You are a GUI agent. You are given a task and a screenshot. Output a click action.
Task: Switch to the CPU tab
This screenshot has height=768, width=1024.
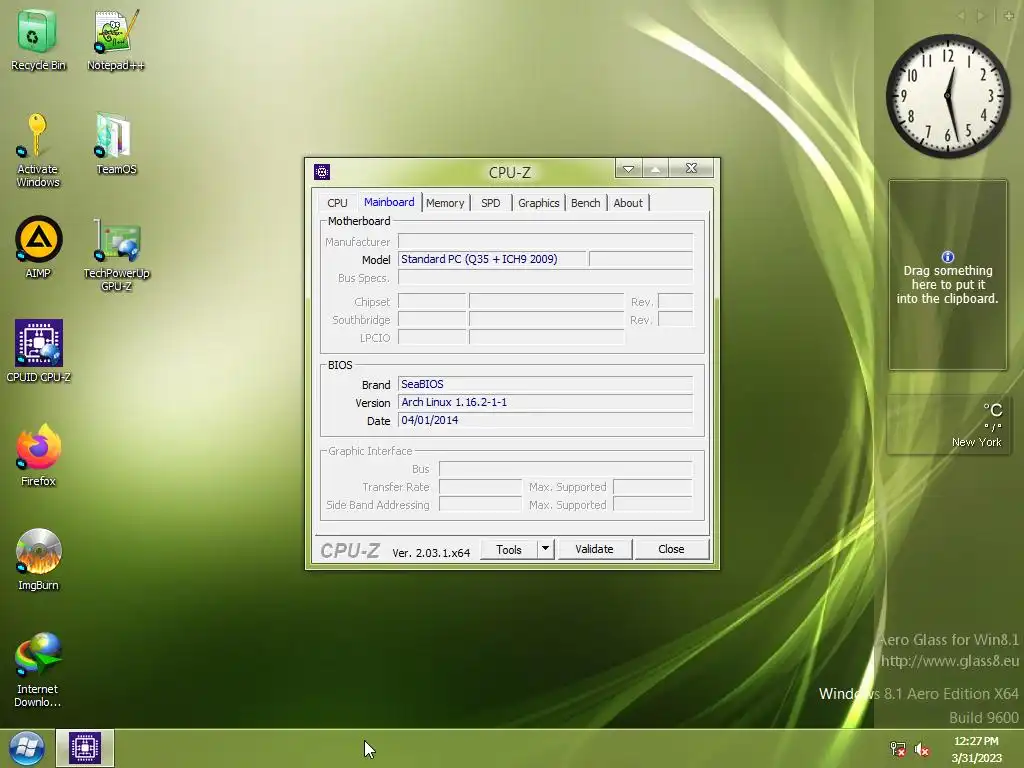tap(337, 203)
